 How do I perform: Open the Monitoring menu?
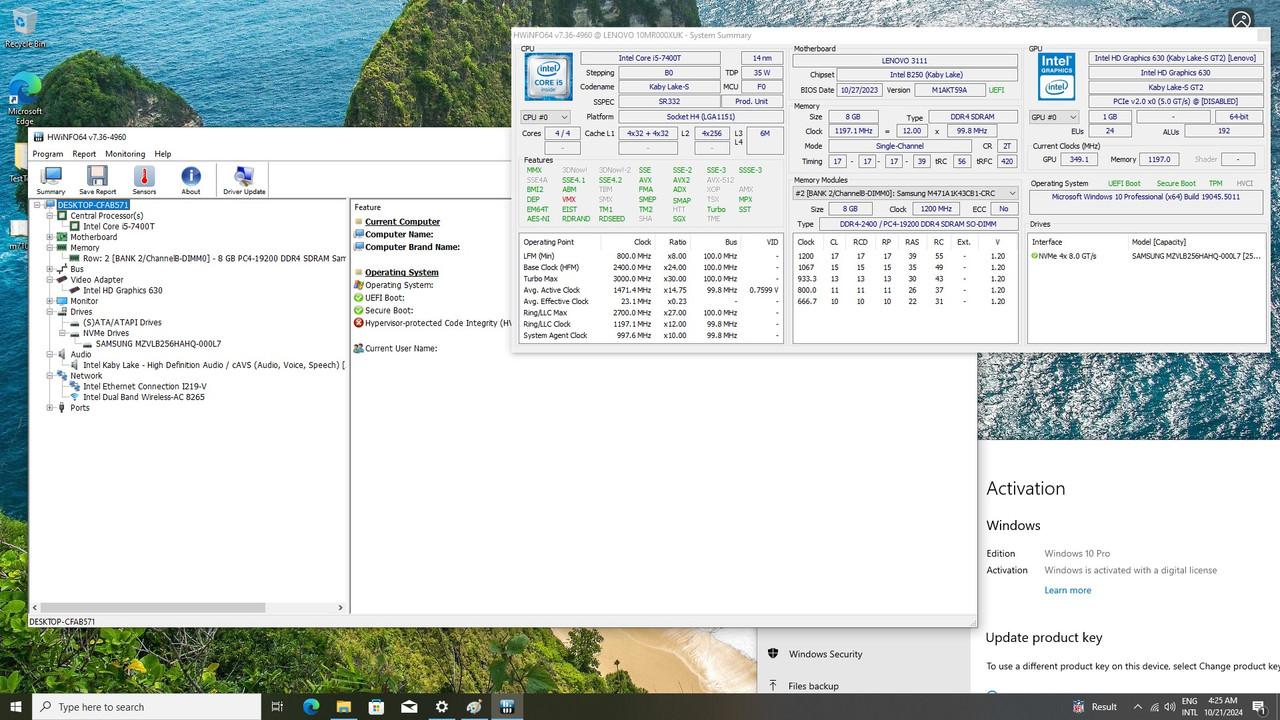coord(125,154)
